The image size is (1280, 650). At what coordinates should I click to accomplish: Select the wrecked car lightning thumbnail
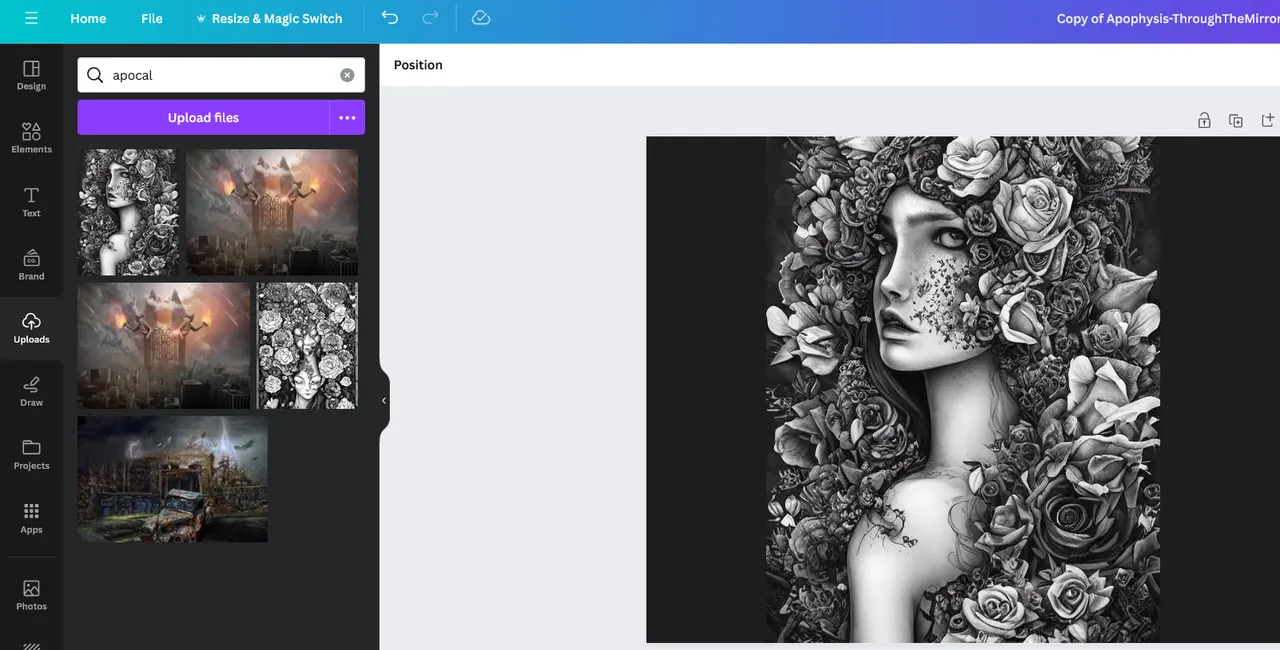click(173, 479)
